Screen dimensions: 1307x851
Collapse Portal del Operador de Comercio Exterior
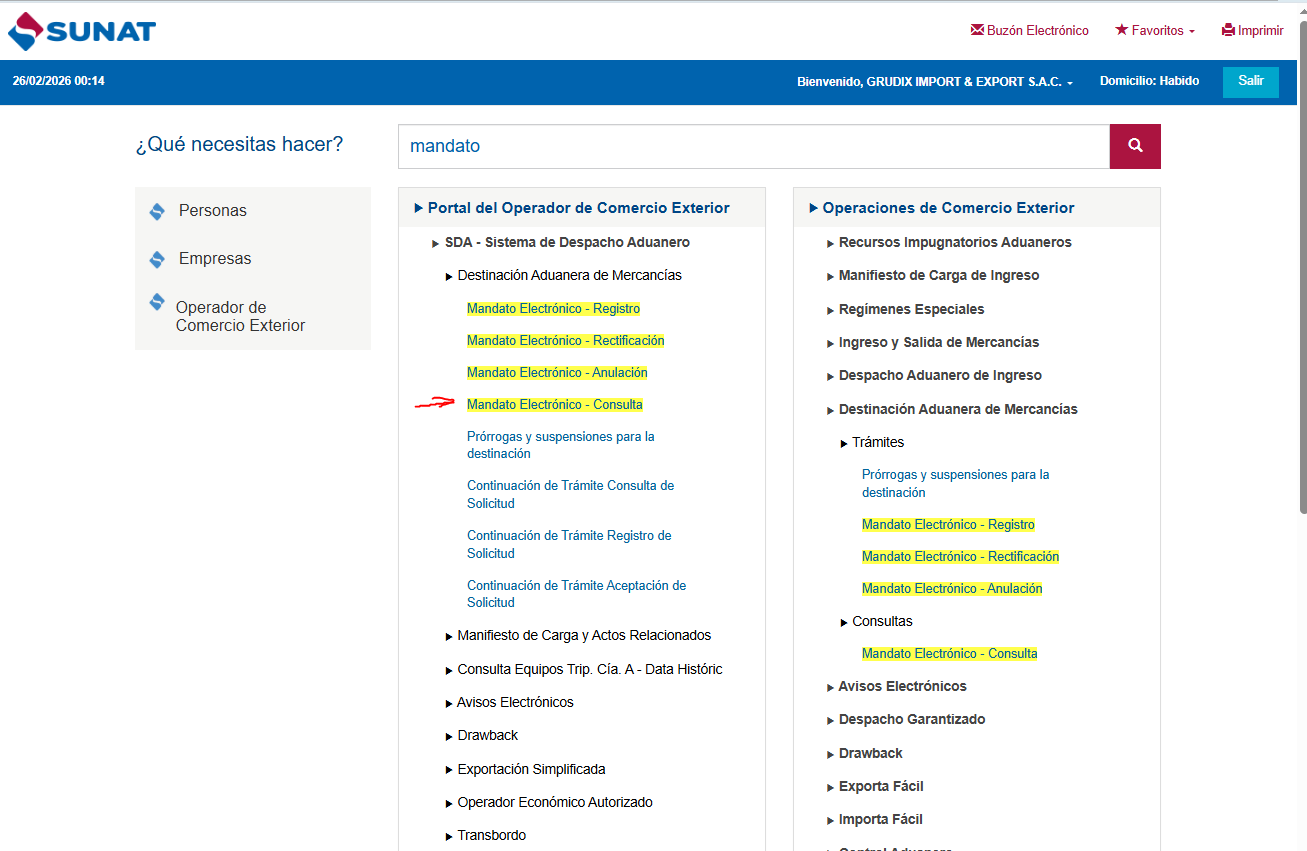tap(572, 208)
